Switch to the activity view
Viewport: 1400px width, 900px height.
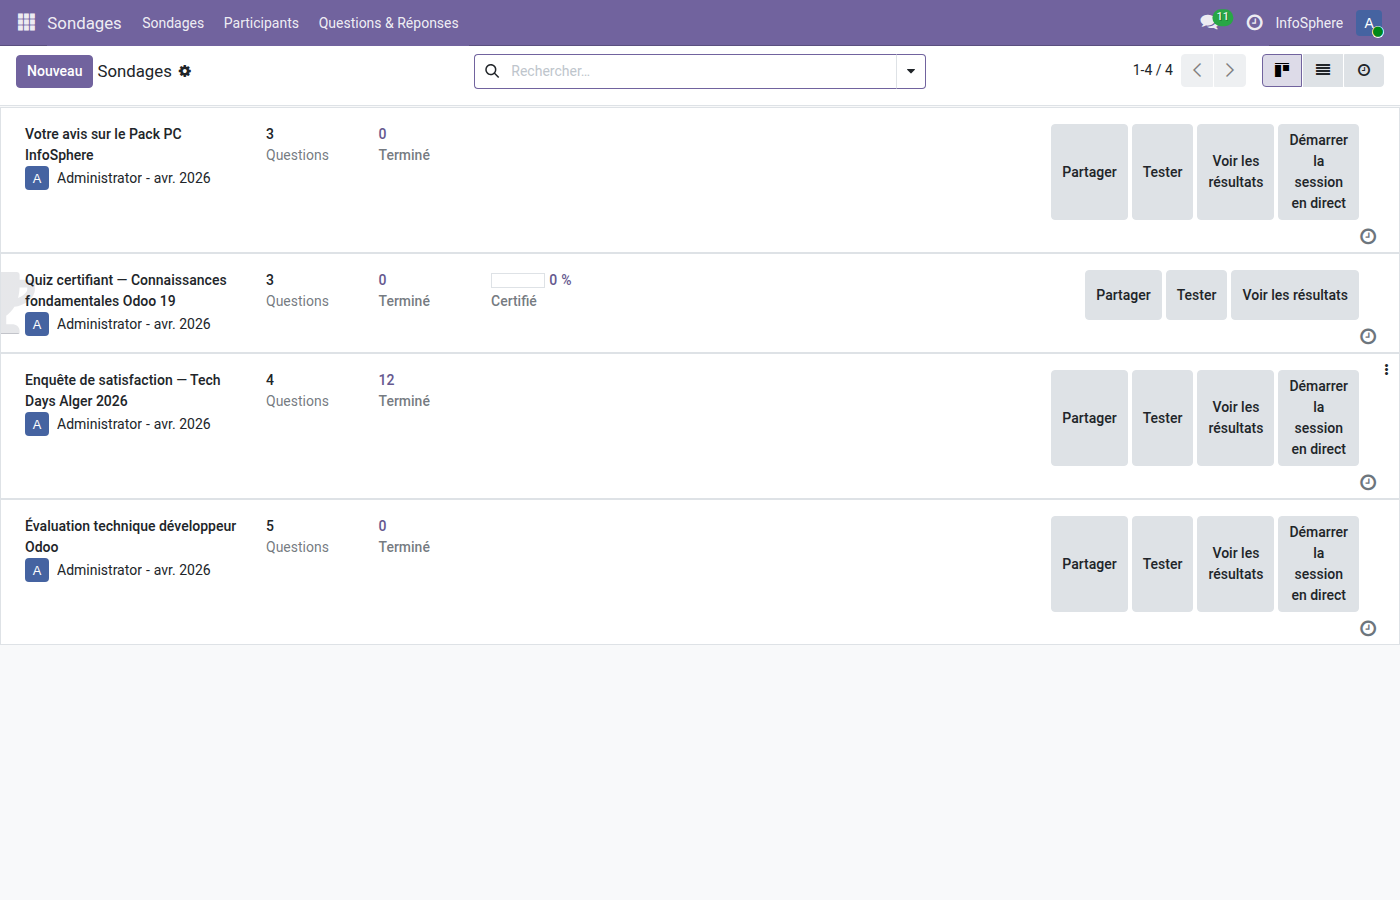(1364, 70)
